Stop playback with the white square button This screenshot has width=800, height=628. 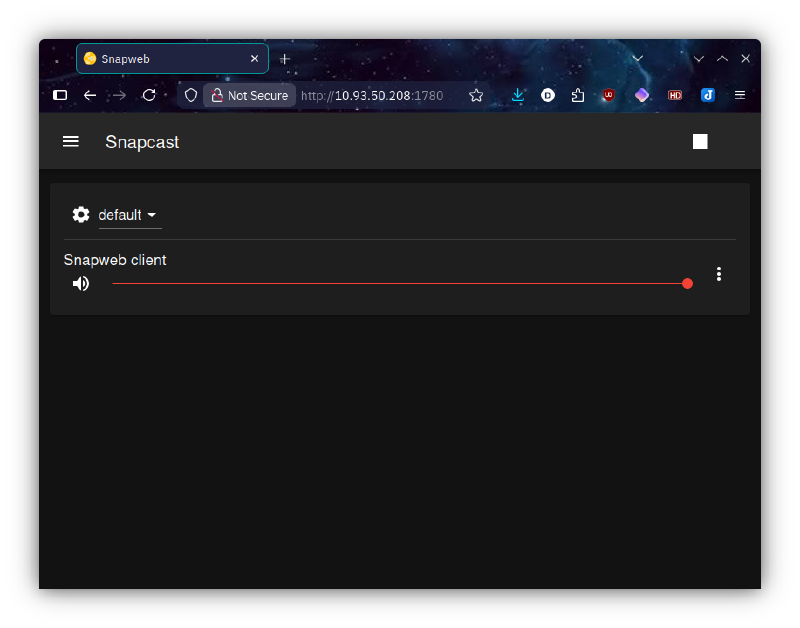pos(700,141)
